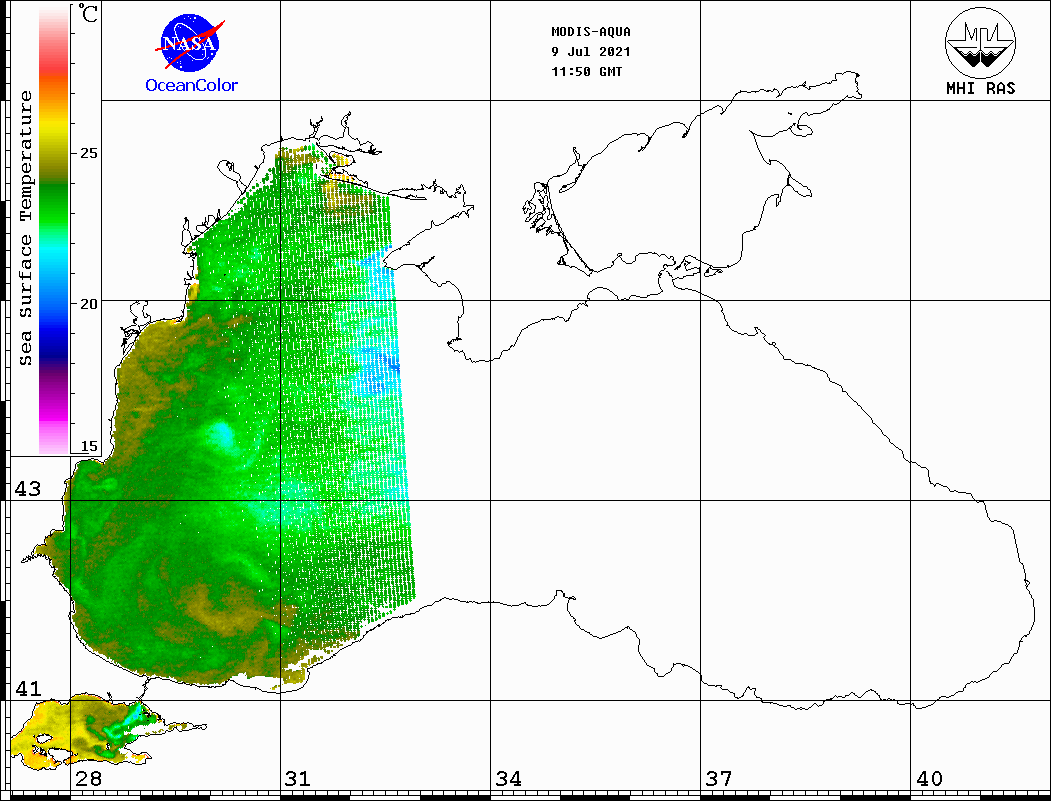Click the 15 value on color scale
This screenshot has height=801, width=1051.
(88, 446)
